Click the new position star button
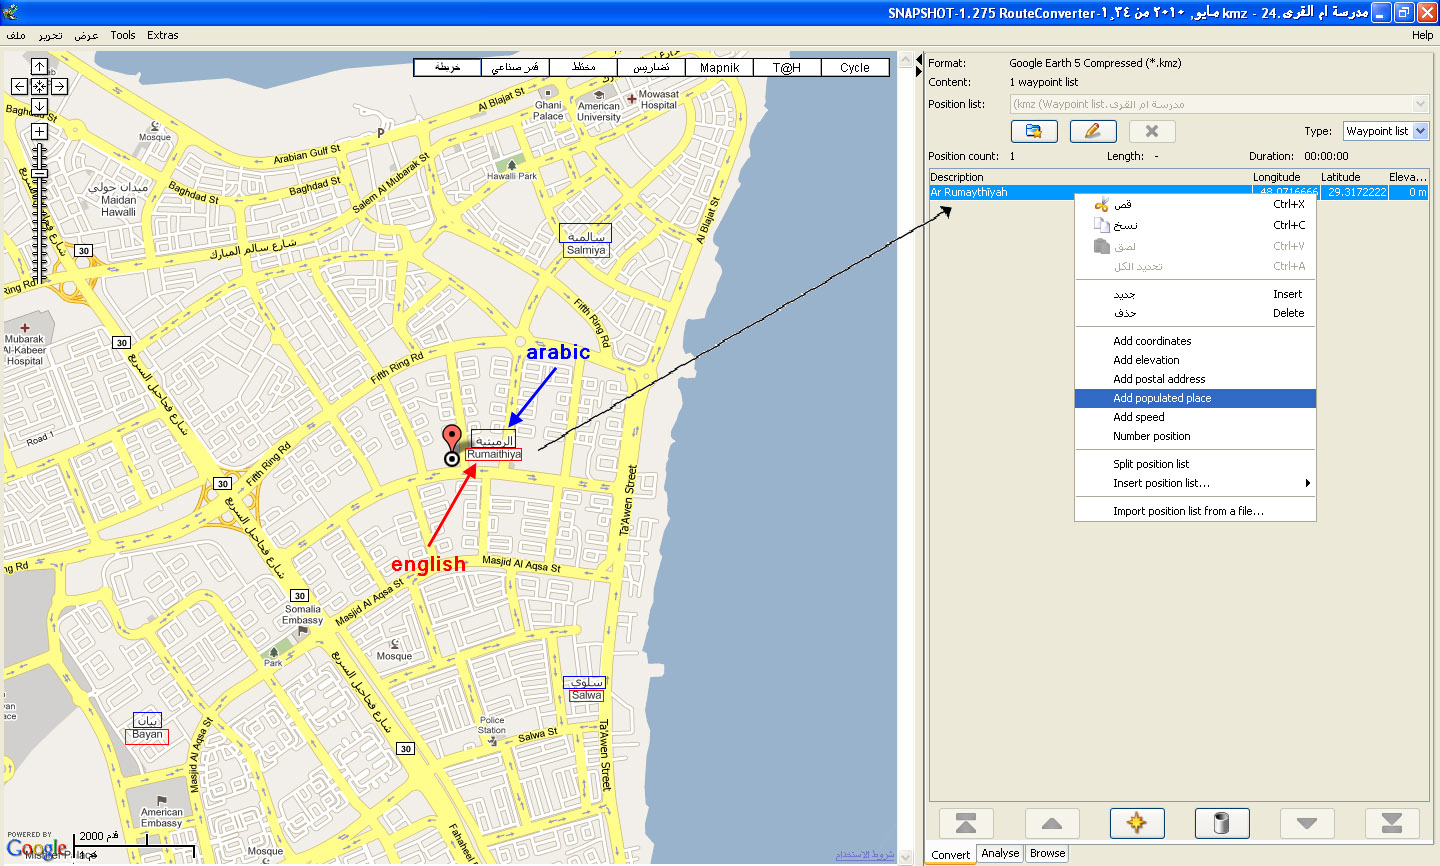The width and height of the screenshot is (1440, 866). (x=1136, y=823)
